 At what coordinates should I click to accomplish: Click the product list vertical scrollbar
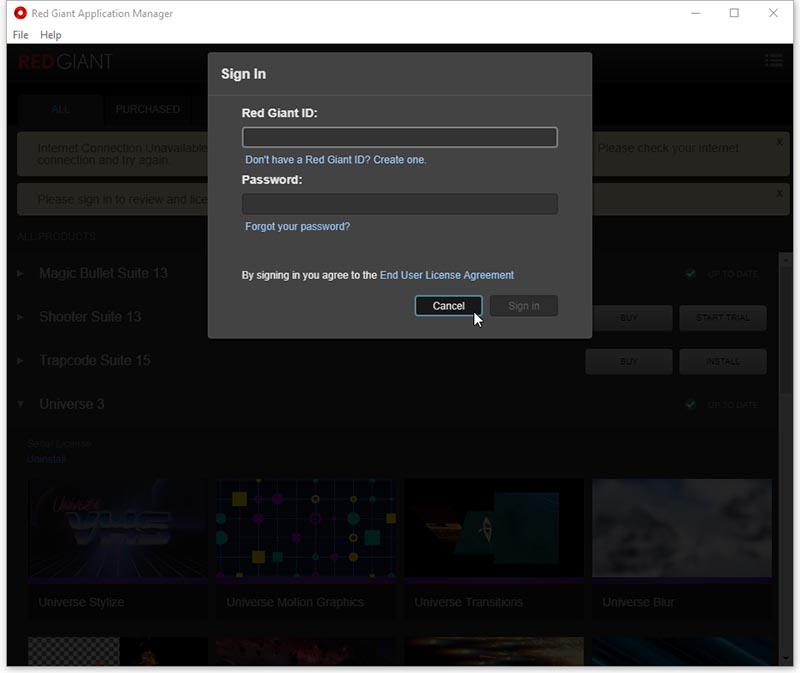pos(786,329)
